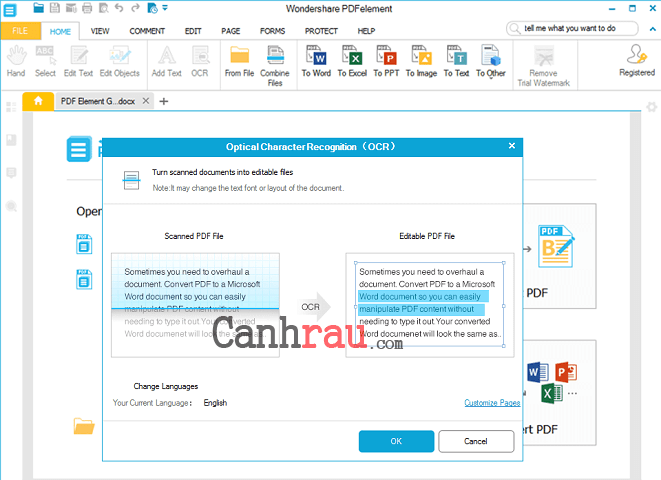Switch to the COMMENT ribbon tab
This screenshot has width=661, height=480.
coord(147,31)
